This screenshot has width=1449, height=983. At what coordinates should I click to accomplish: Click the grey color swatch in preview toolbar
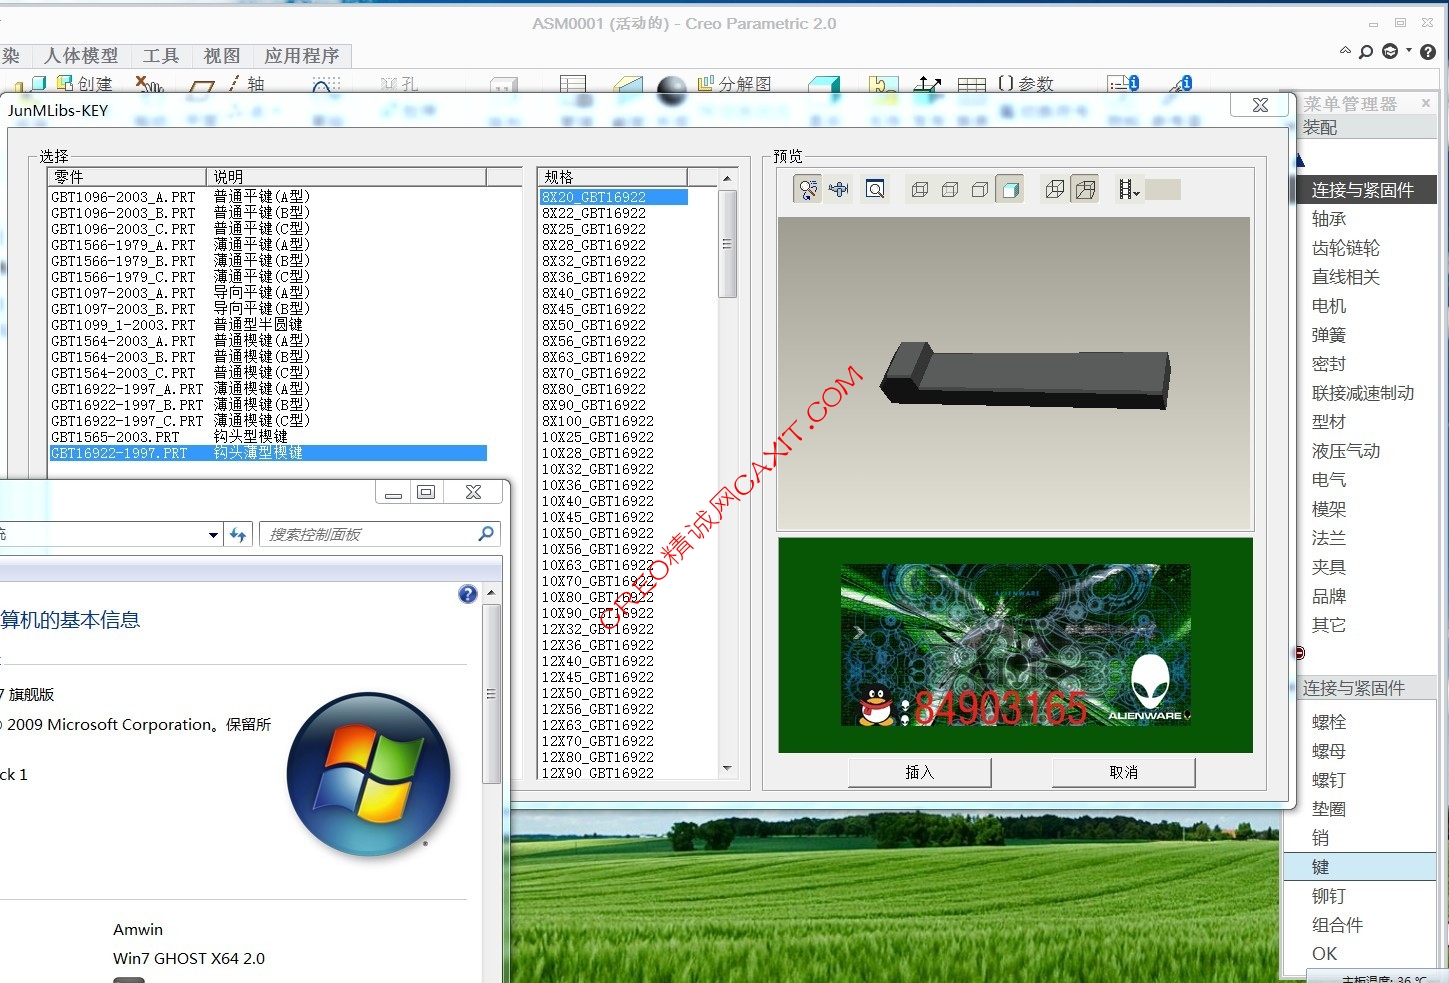pos(1163,189)
